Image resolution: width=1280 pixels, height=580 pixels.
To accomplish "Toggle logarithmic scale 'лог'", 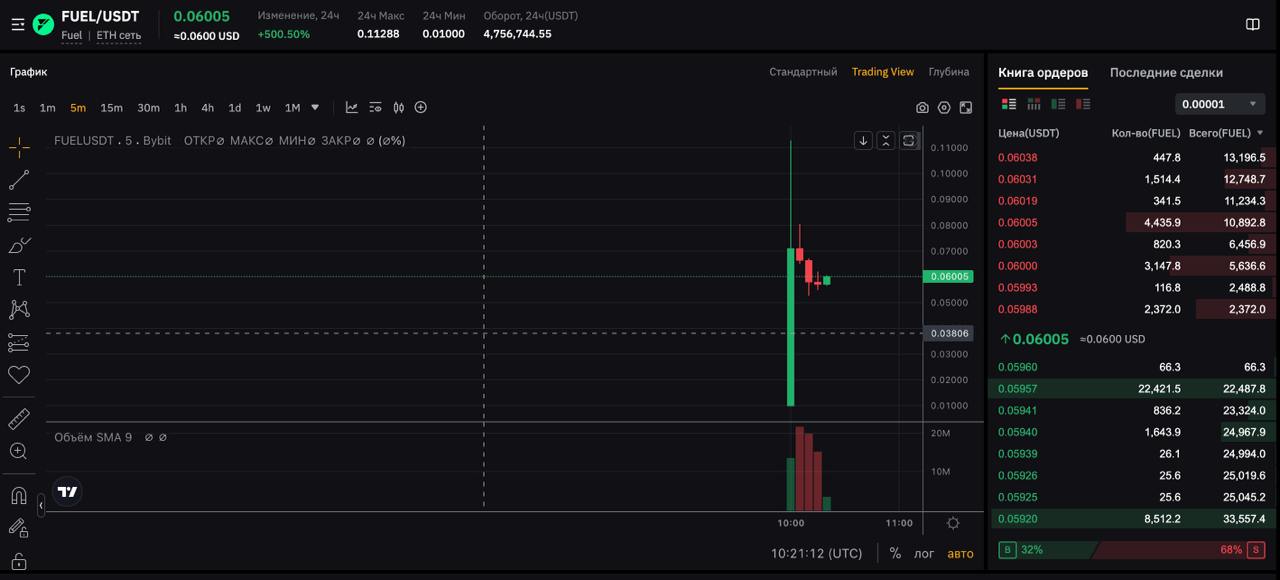I will coord(924,553).
